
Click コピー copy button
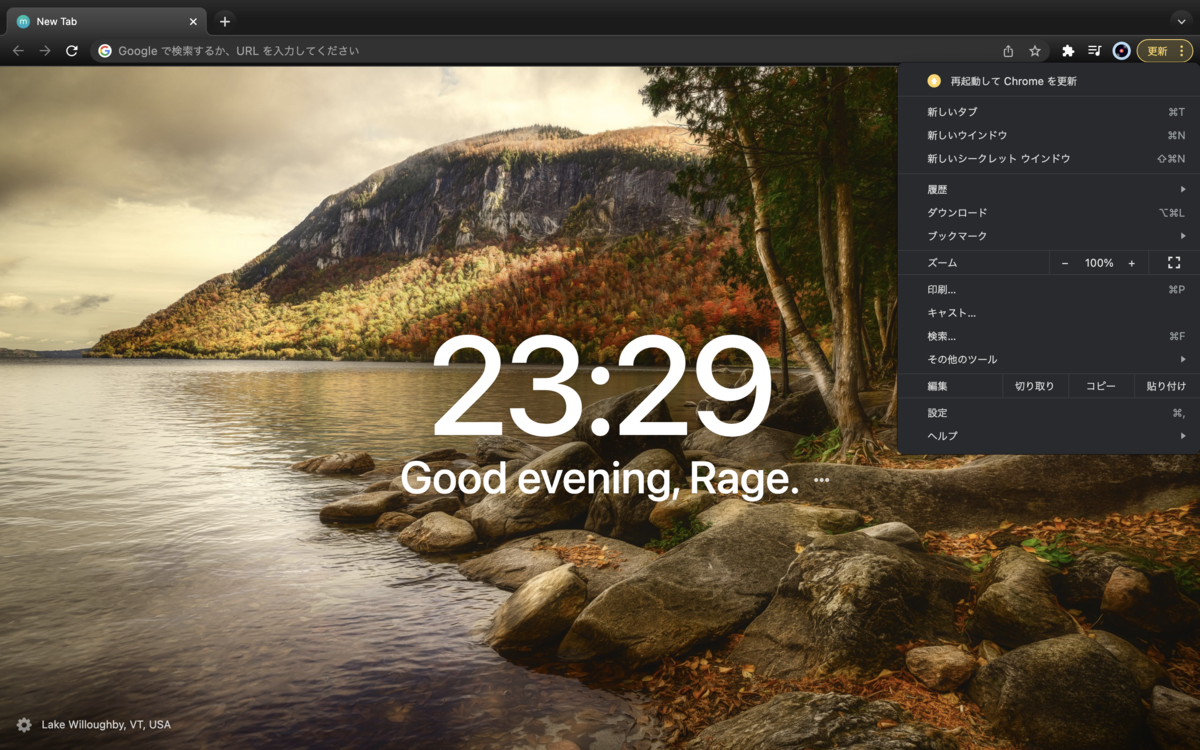click(x=1101, y=386)
